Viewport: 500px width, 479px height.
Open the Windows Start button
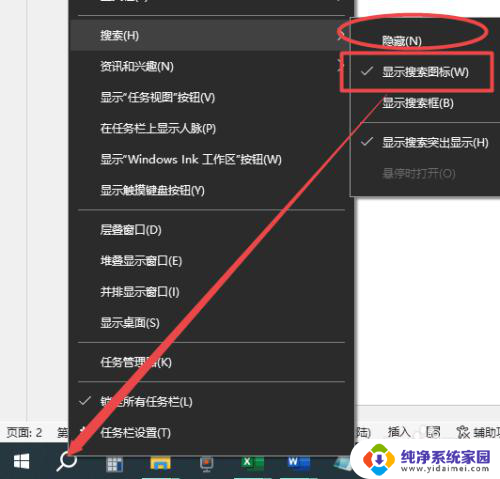click(22, 462)
